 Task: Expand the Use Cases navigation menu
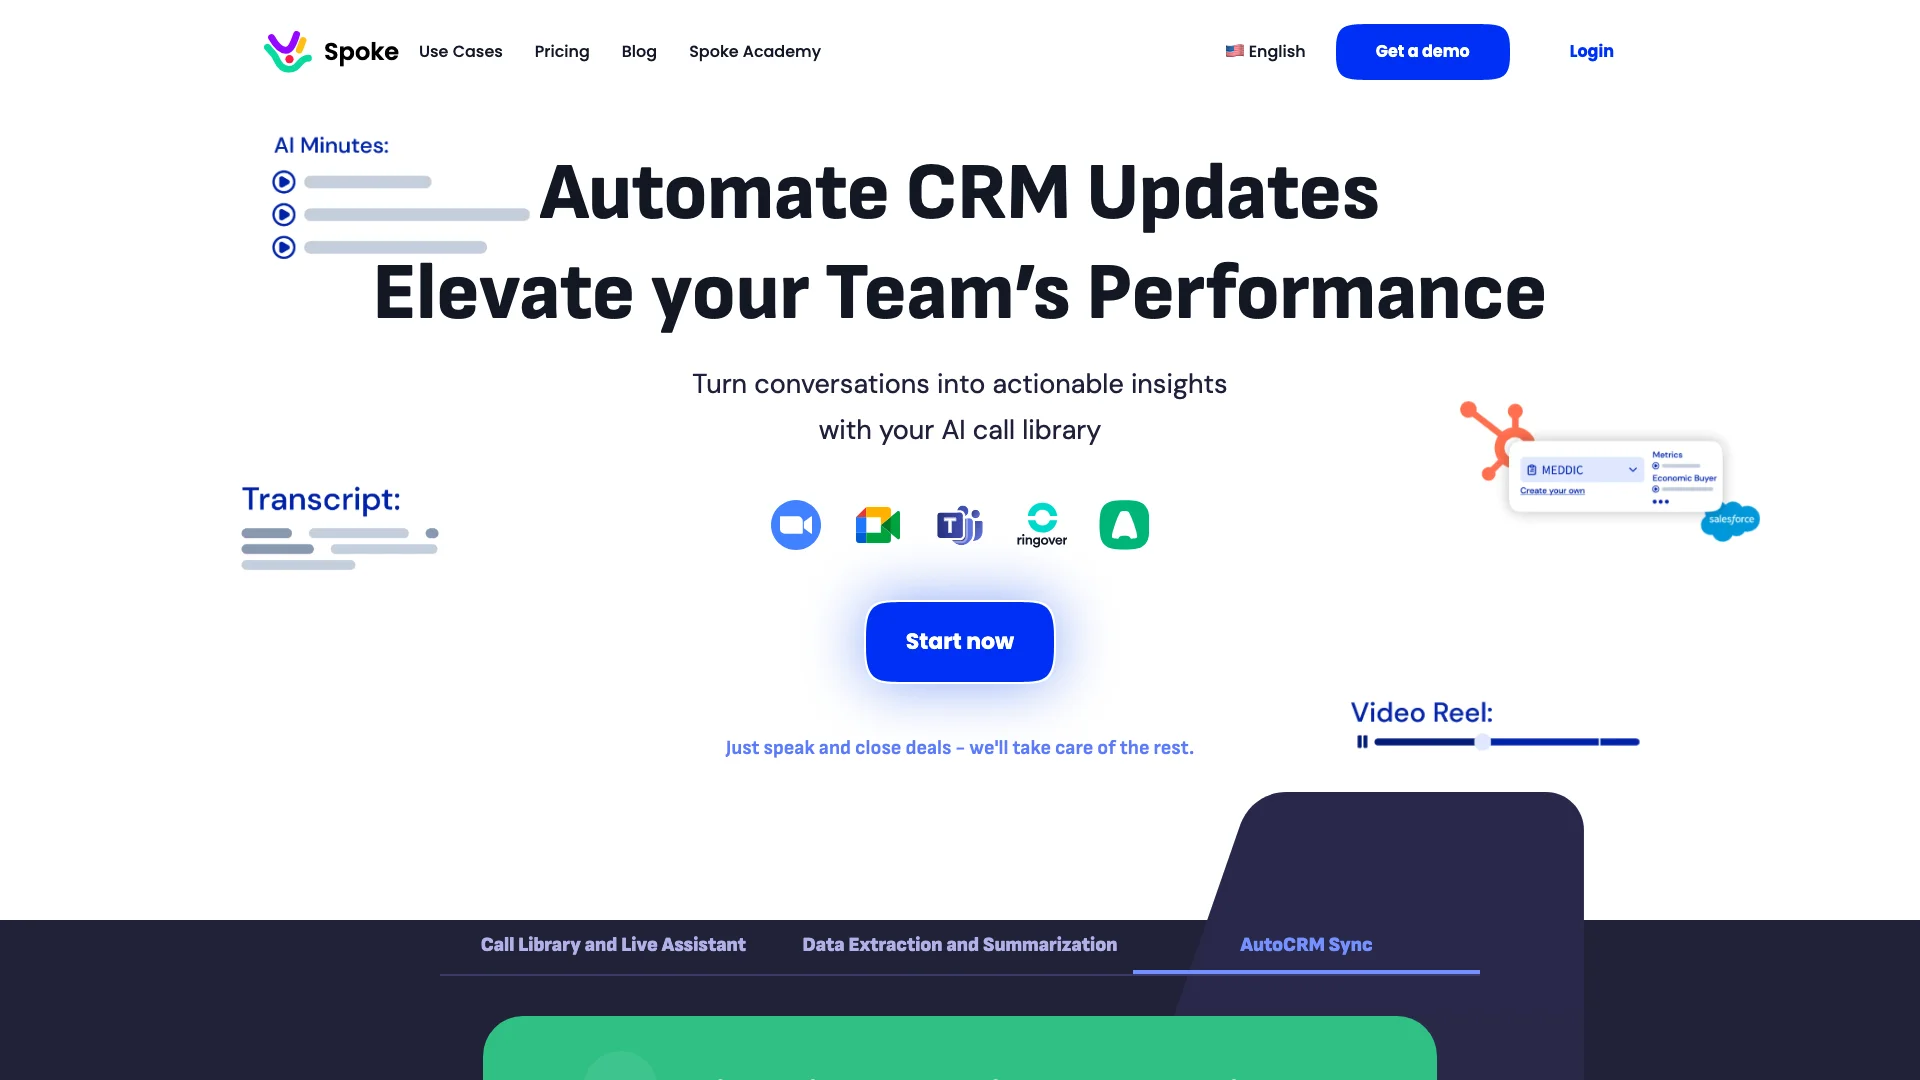coord(460,51)
